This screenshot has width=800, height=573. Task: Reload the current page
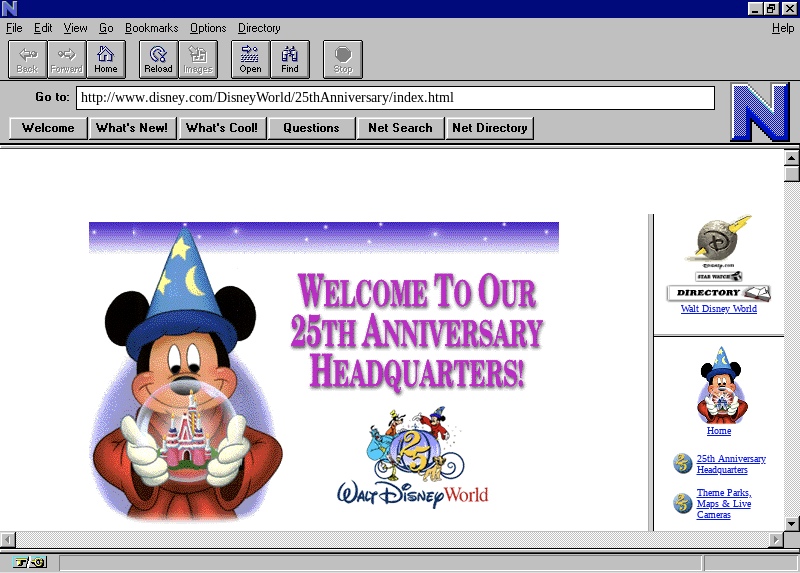pyautogui.click(x=158, y=59)
